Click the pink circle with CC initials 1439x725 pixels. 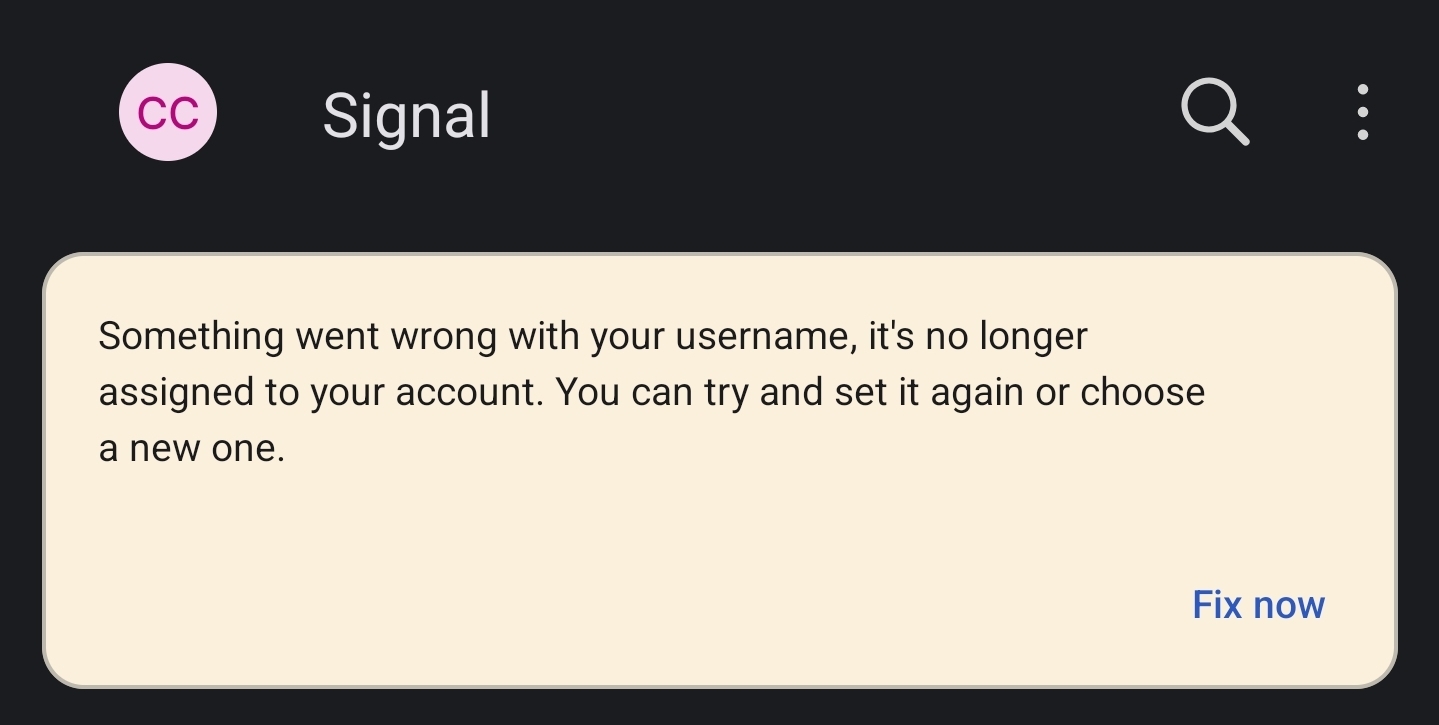pyautogui.click(x=168, y=112)
